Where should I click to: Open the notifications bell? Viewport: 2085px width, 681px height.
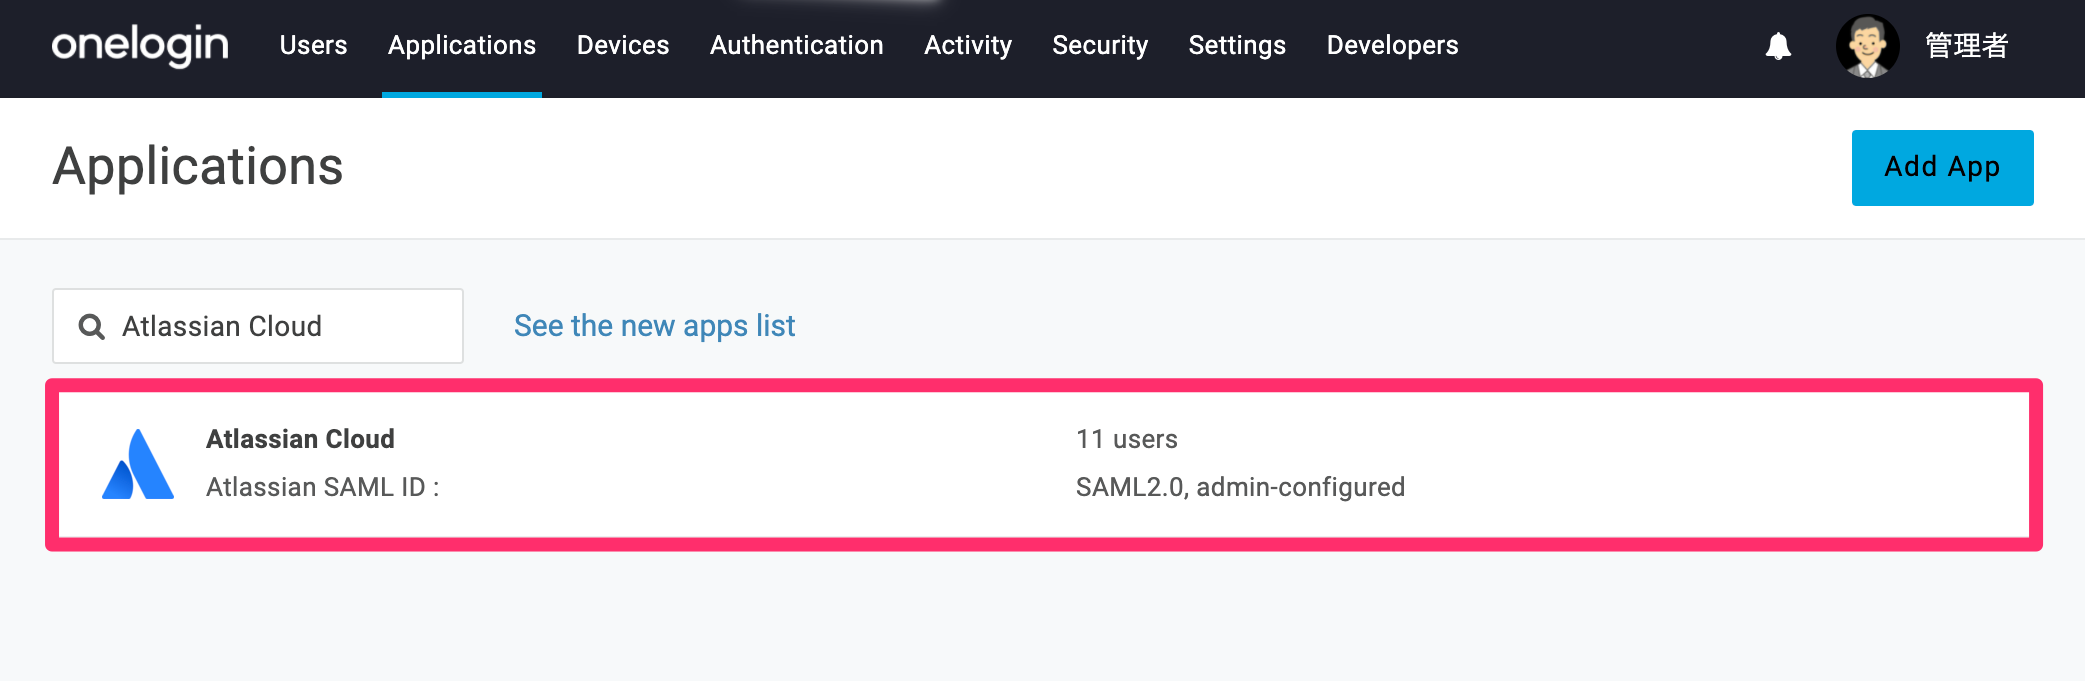pos(1778,46)
